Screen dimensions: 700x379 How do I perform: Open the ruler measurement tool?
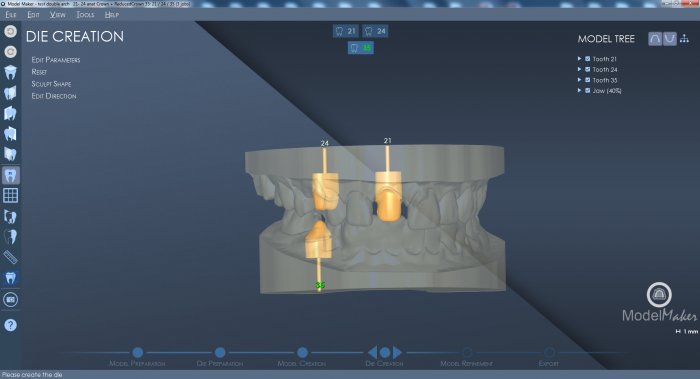point(10,257)
